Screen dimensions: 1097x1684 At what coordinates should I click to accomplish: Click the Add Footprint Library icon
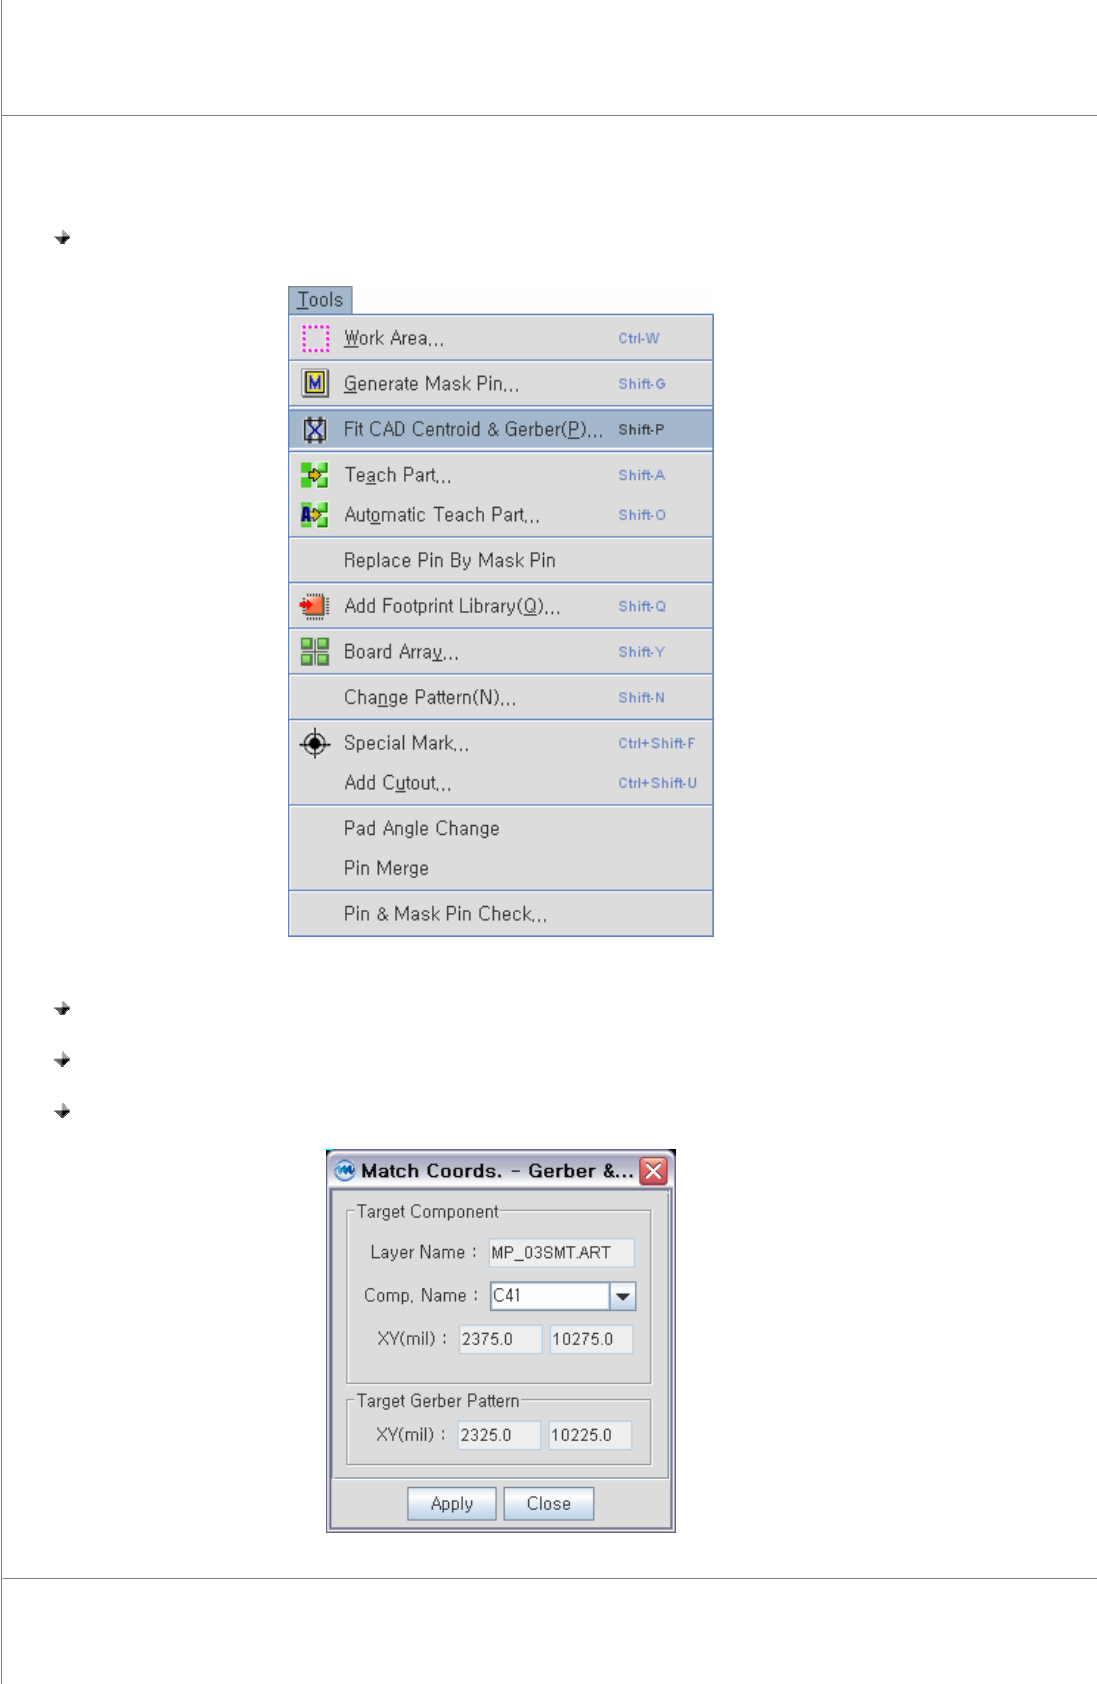315,606
